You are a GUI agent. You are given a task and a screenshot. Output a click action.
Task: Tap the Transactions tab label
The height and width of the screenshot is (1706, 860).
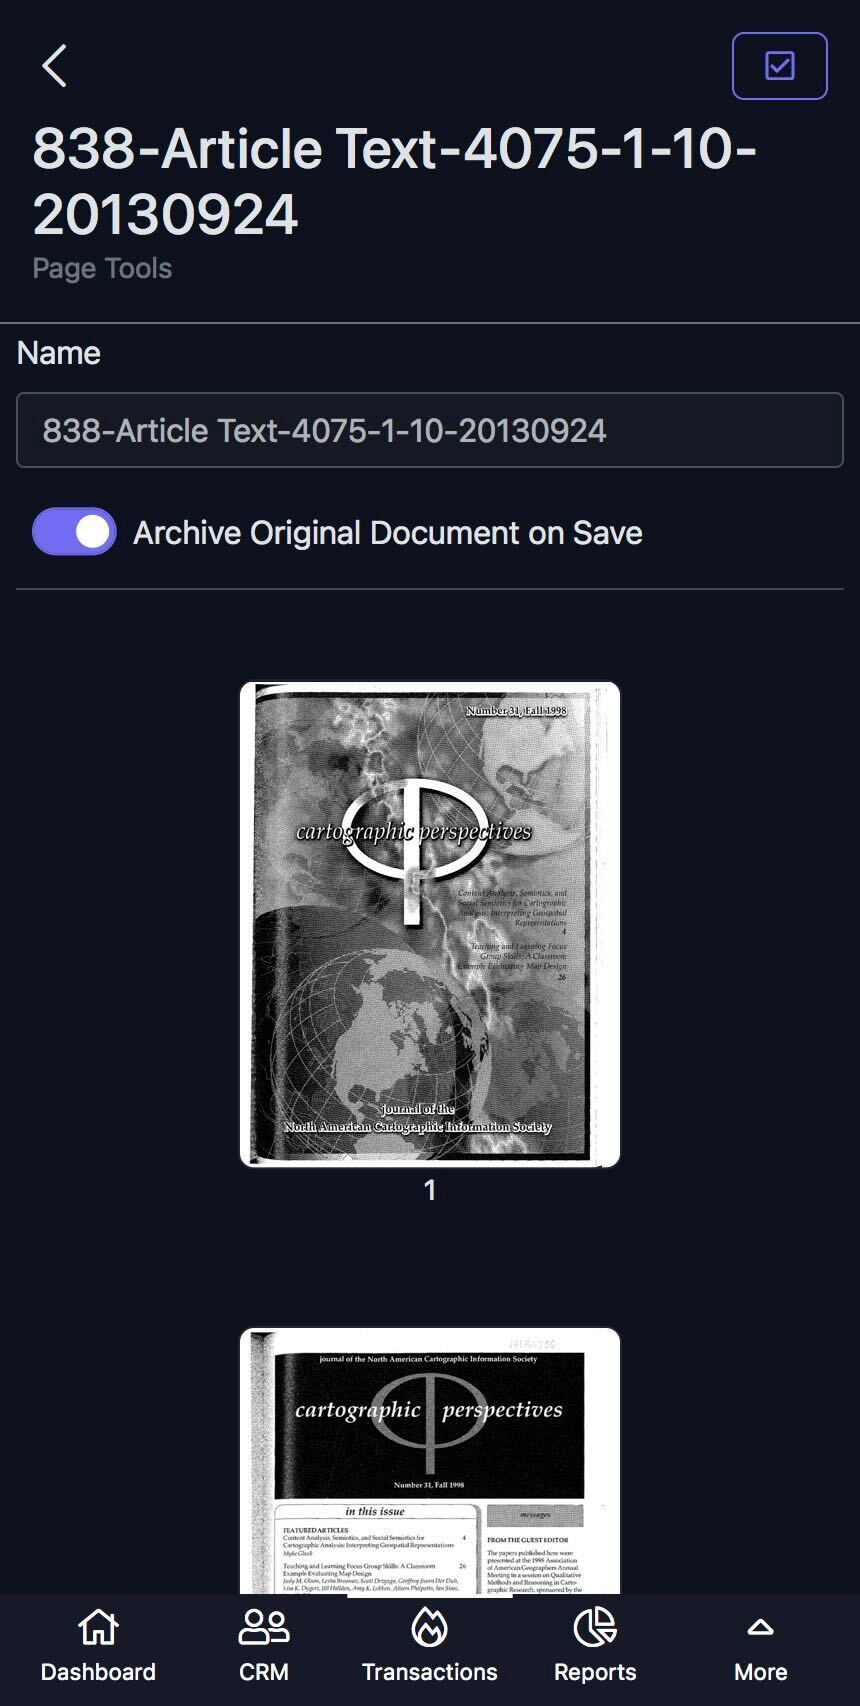tap(429, 1672)
